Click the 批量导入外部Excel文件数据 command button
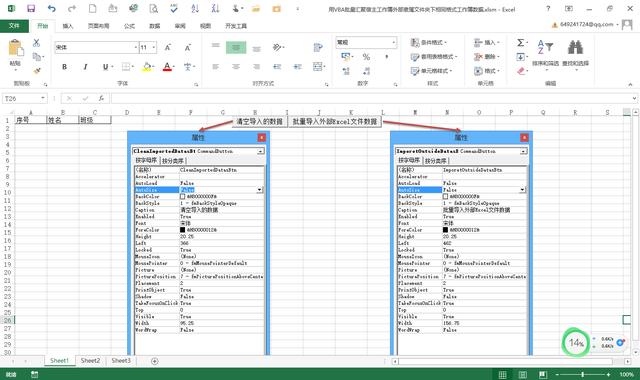 (335, 122)
